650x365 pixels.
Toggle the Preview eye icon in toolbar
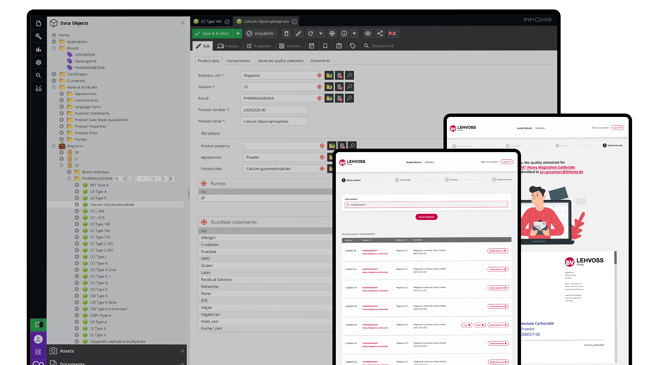pos(368,34)
